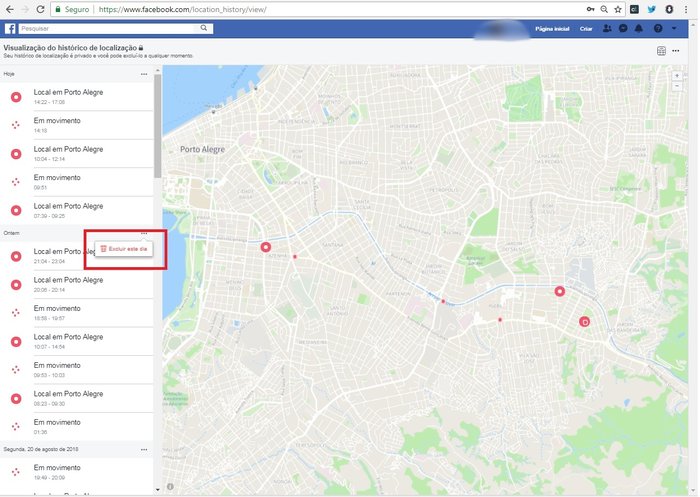Viewport: 700px width, 497px height.
Task: Select Local em Porto Alegre 20:06 entry
Action: tap(77, 284)
